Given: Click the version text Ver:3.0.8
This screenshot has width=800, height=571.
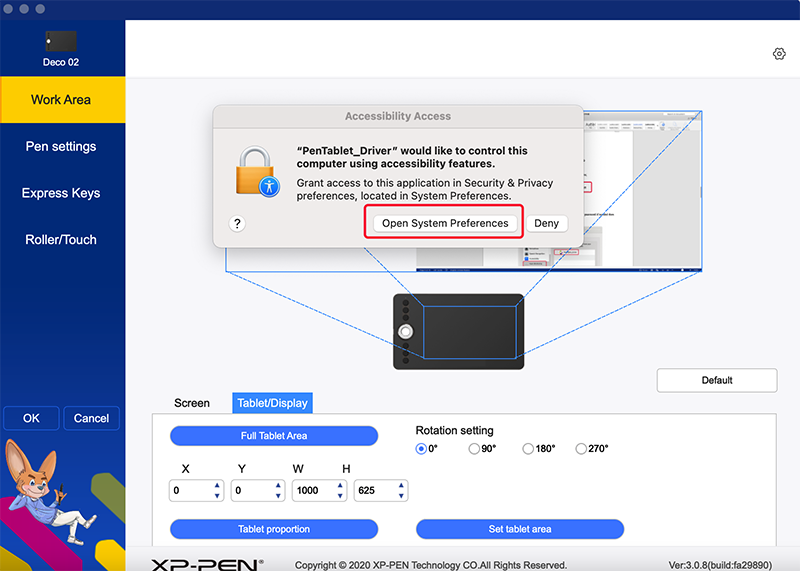Looking at the screenshot, I should pos(720,565).
